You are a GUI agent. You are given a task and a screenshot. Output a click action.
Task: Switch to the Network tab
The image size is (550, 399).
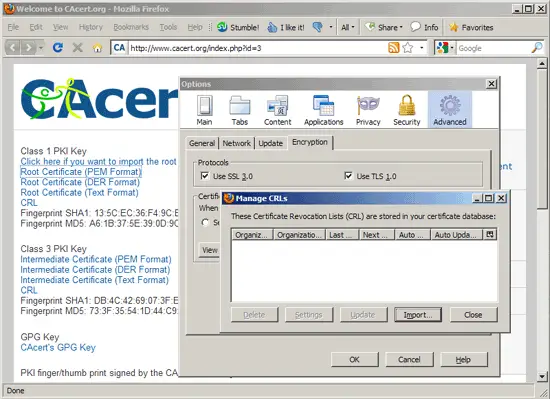[236, 143]
